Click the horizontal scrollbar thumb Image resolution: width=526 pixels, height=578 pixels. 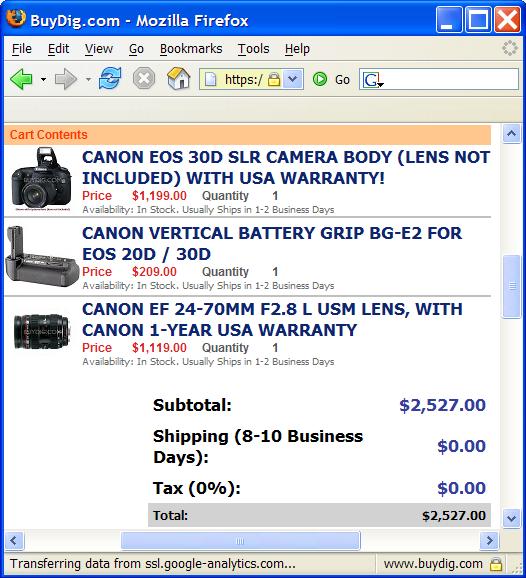tap(240, 541)
